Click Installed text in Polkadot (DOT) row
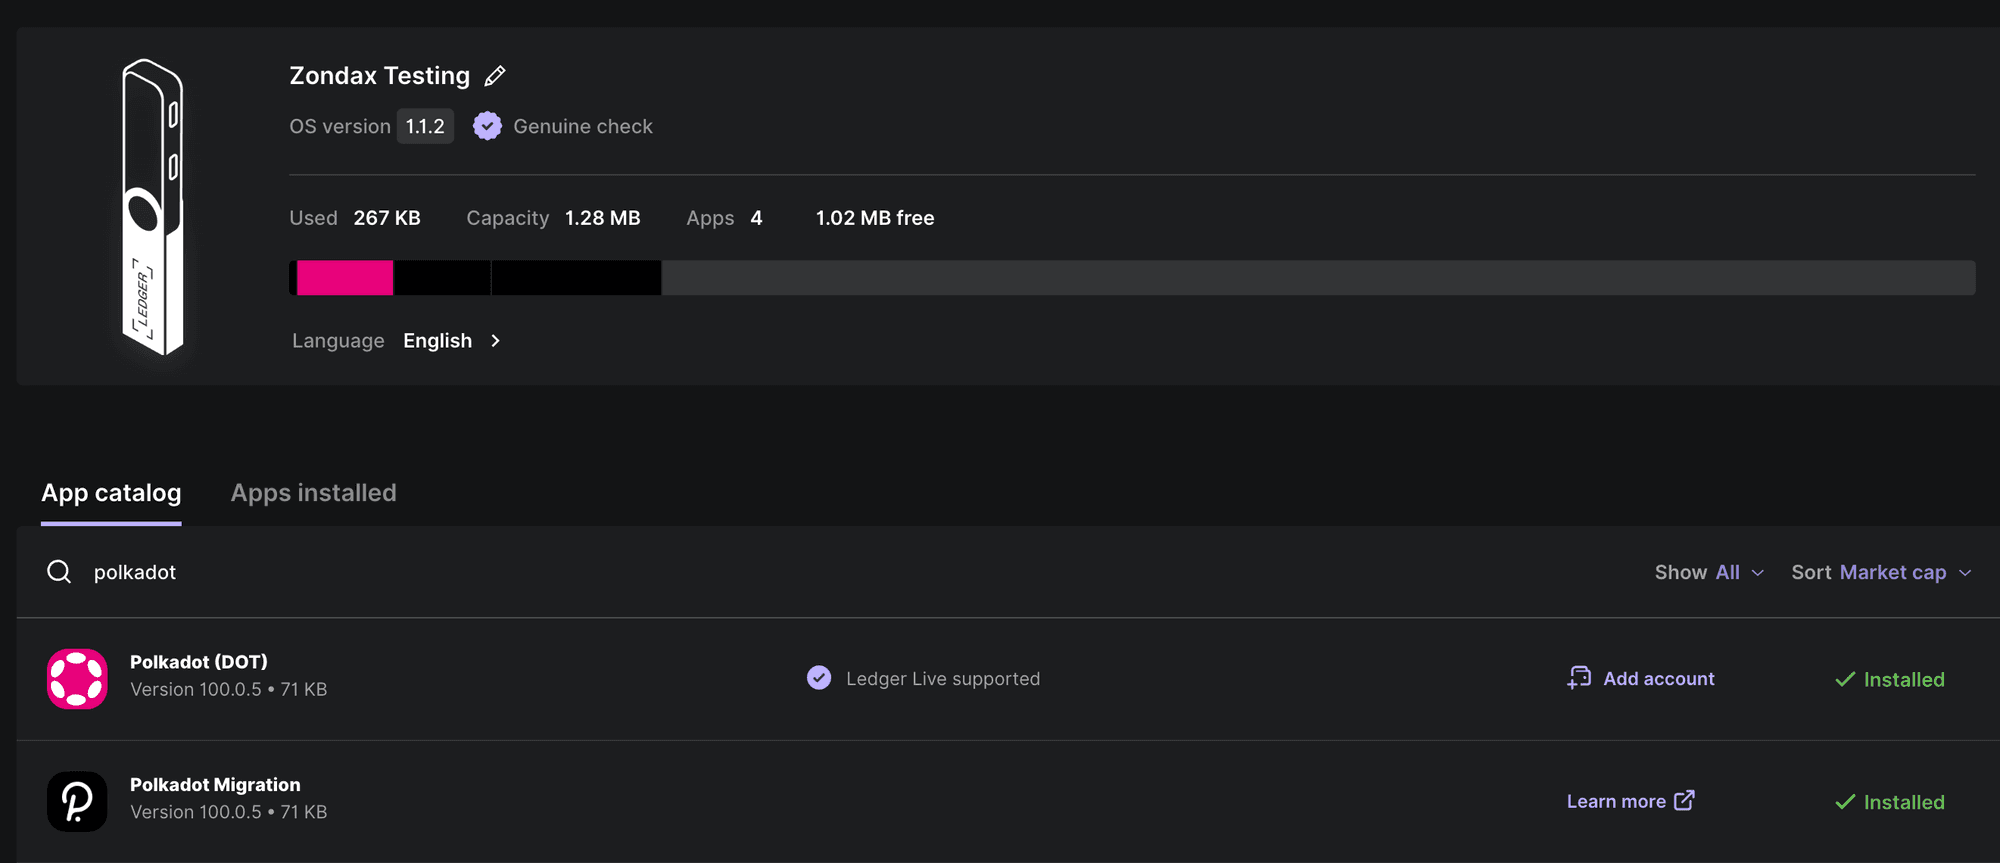The image size is (2000, 863). pyautogui.click(x=1904, y=680)
